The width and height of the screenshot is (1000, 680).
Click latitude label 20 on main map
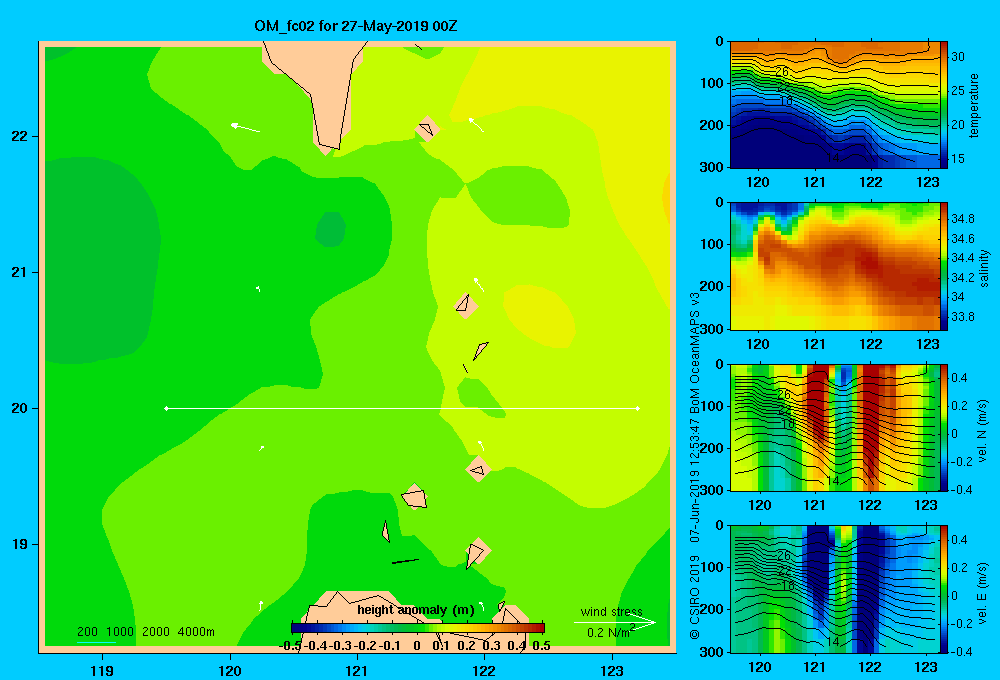tap(20, 408)
